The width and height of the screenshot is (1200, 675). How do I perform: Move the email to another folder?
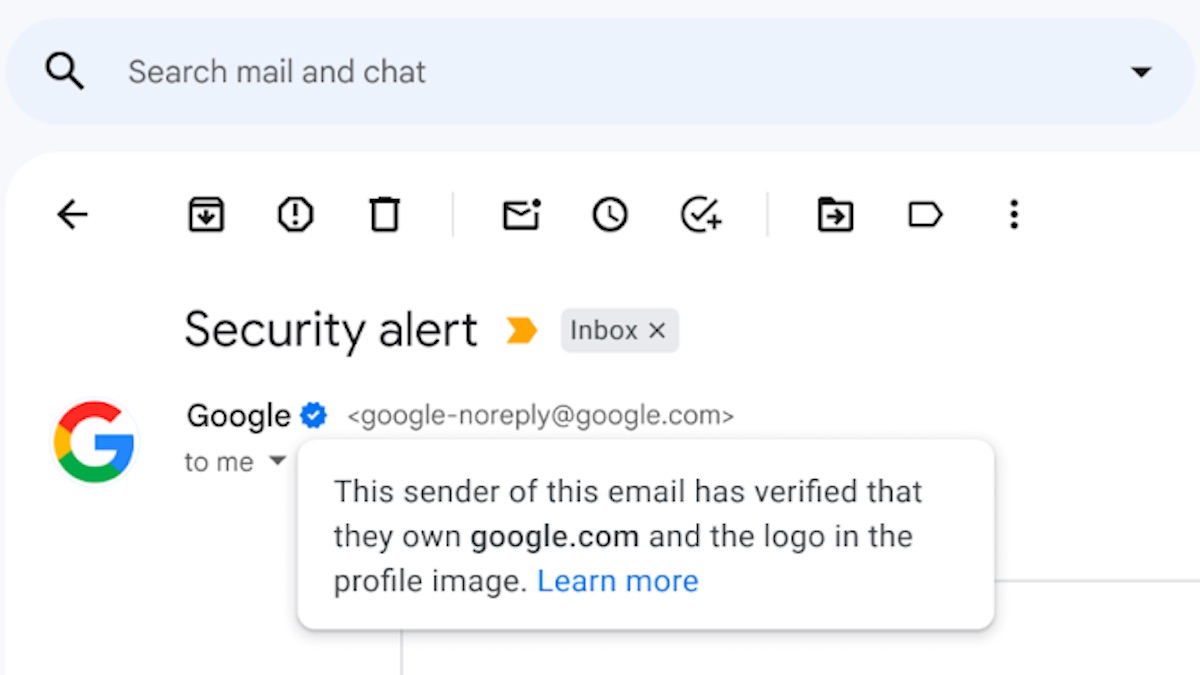coord(834,214)
